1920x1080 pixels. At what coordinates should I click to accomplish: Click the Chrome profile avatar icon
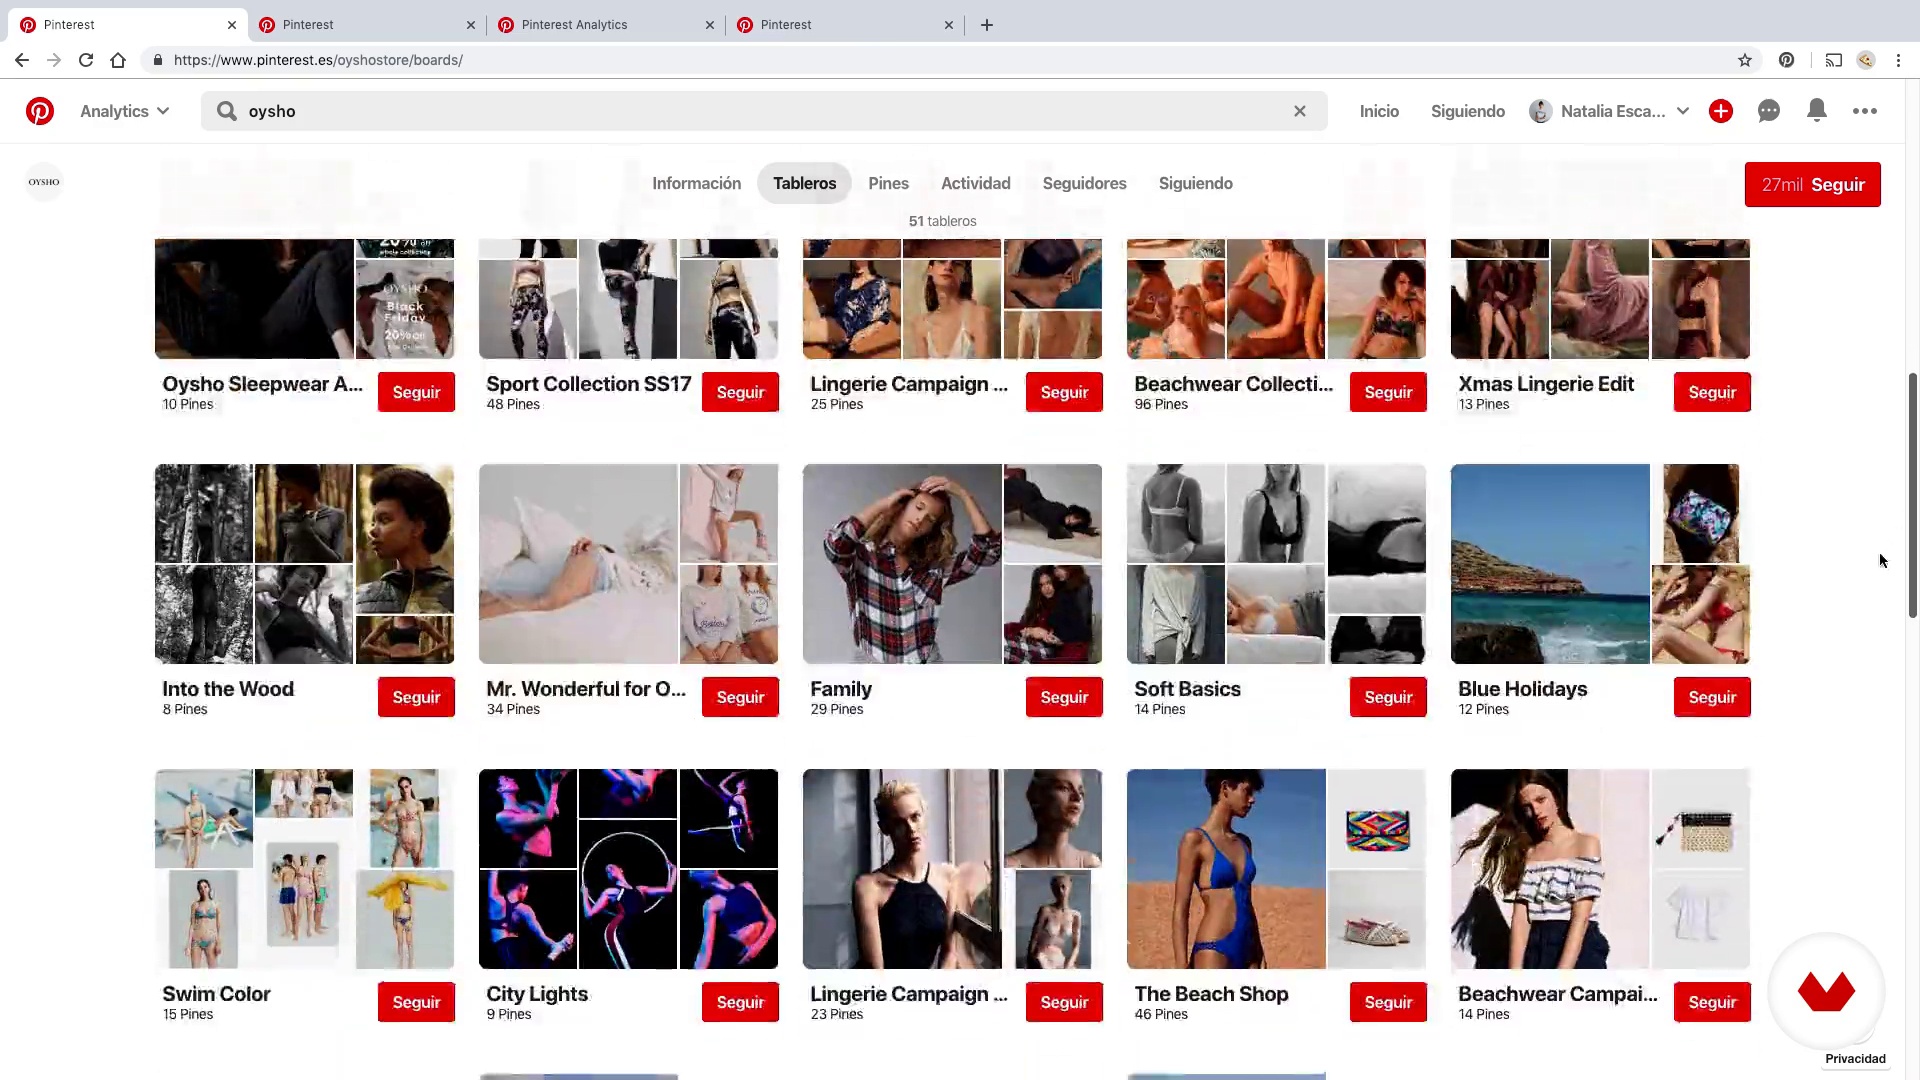tap(1866, 60)
